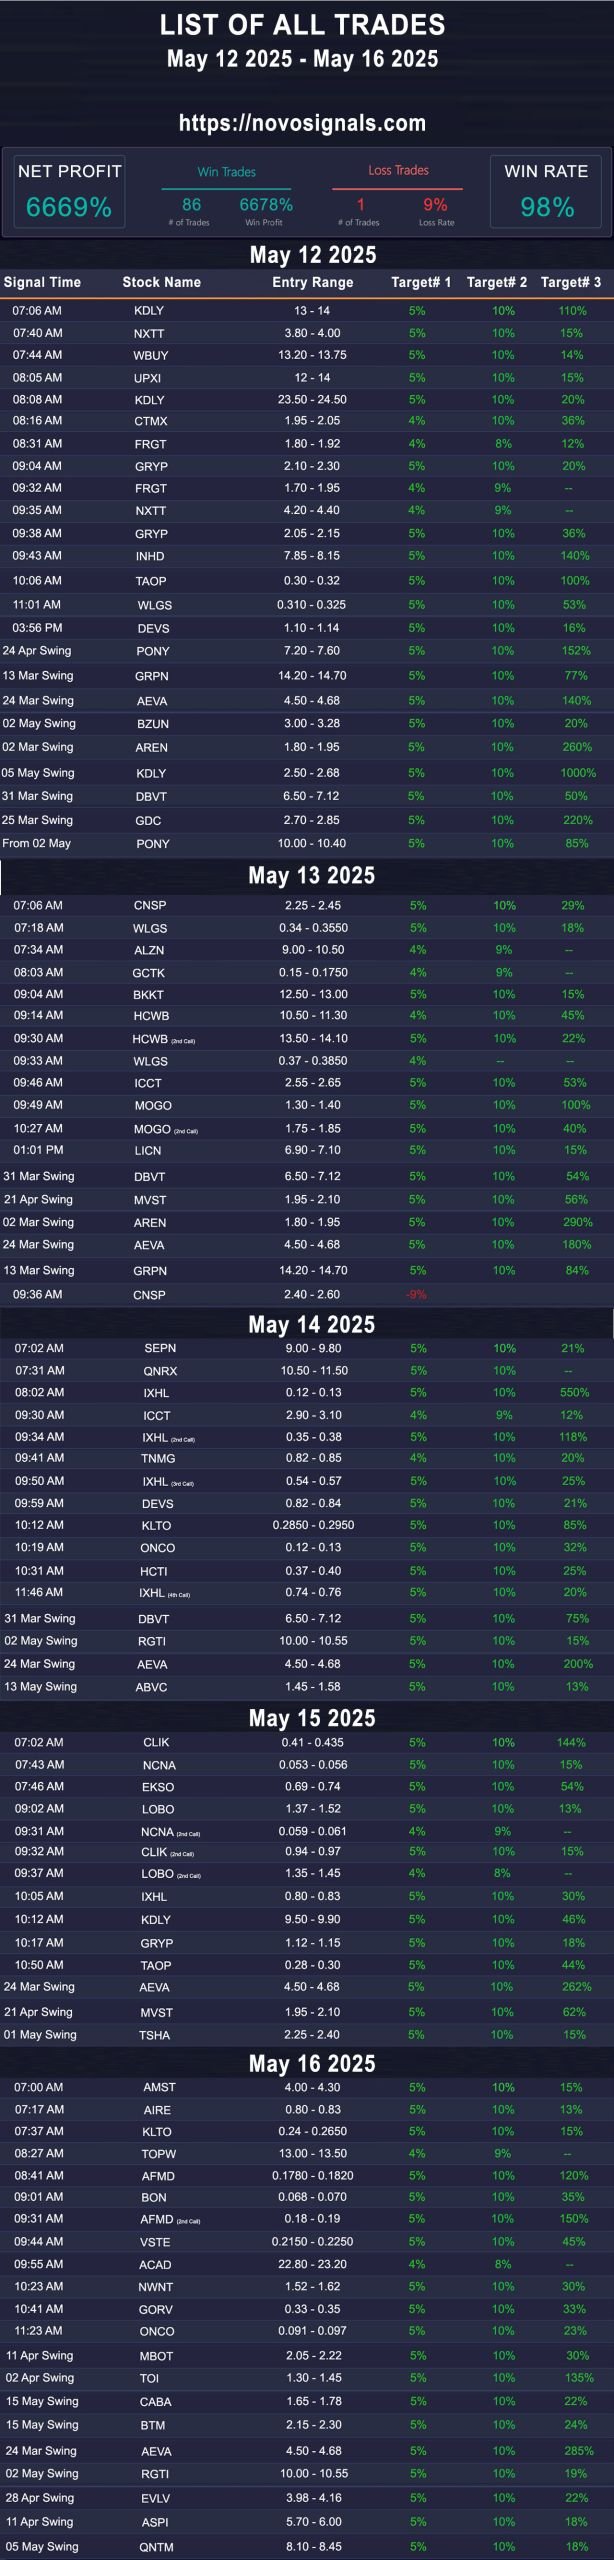Click the May 16 2025 section heading

(312, 2063)
